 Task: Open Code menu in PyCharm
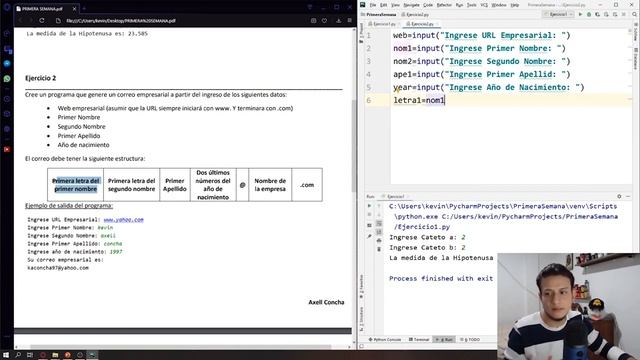pos(428,5)
